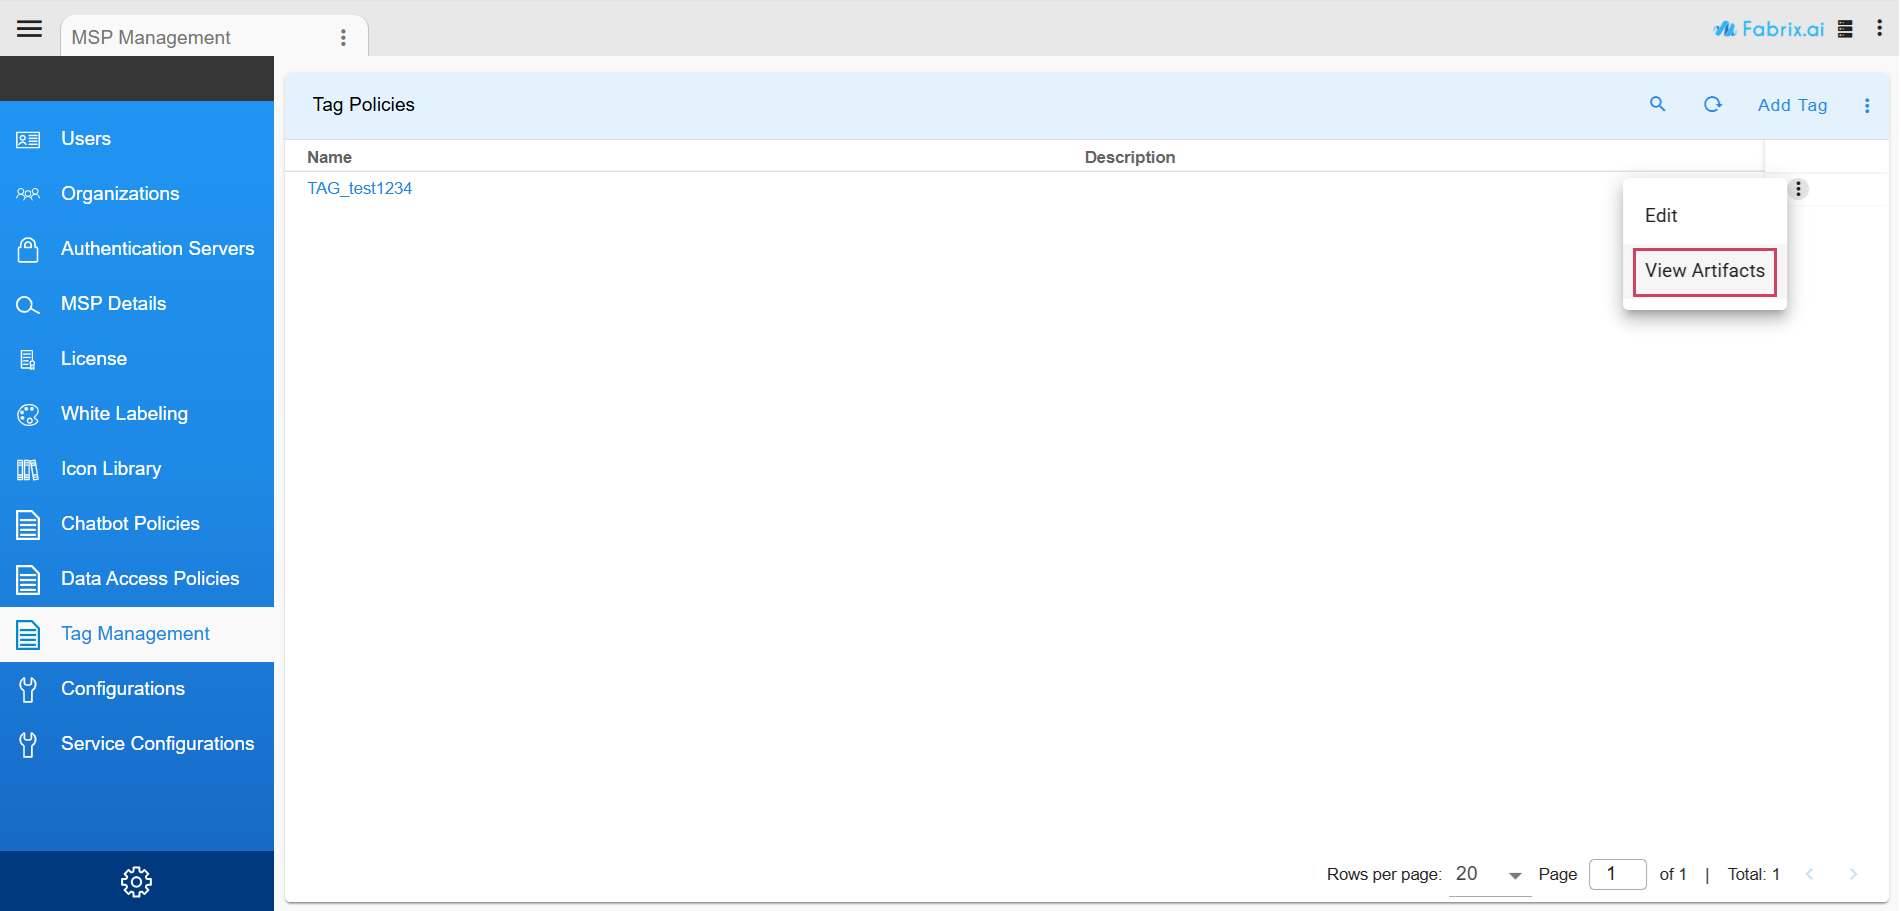Click the TAG_test1234 row actions icon
Image resolution: width=1901 pixels, height=911 pixels.
point(1797,189)
